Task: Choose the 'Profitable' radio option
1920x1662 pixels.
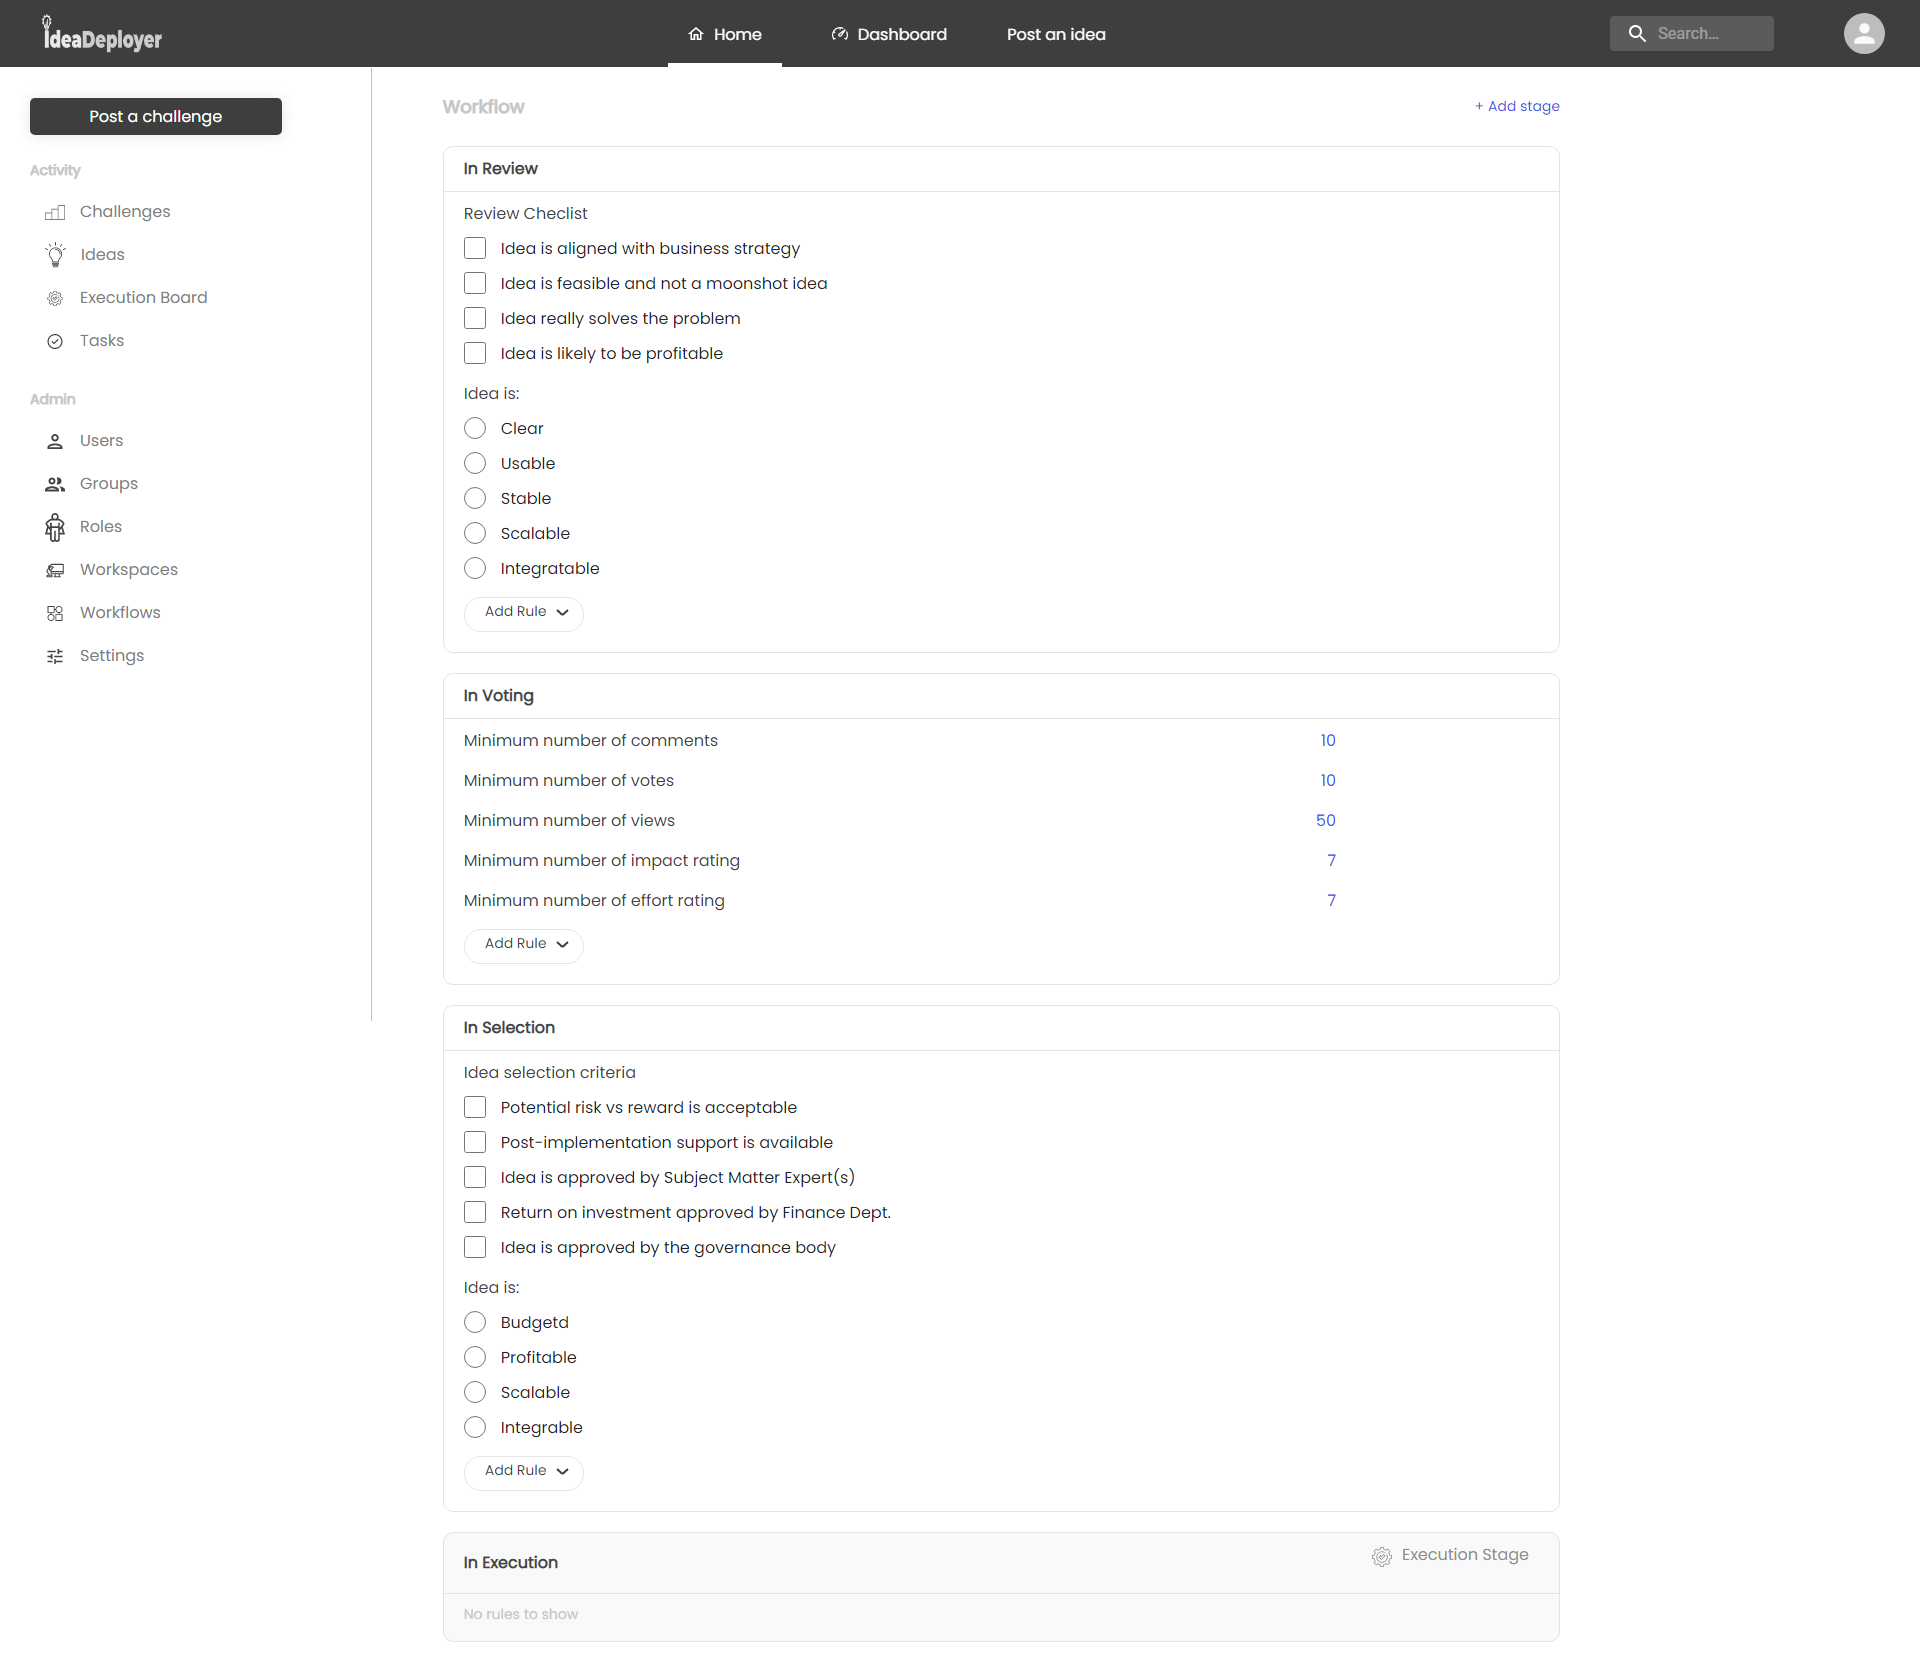Action: pyautogui.click(x=475, y=1357)
